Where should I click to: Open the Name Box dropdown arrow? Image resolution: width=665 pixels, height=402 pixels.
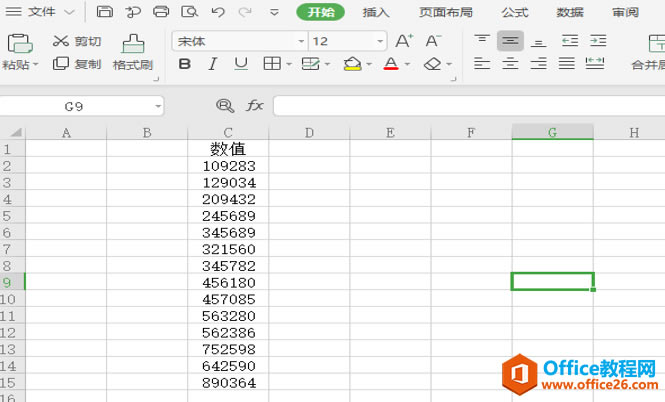[x=158, y=106]
